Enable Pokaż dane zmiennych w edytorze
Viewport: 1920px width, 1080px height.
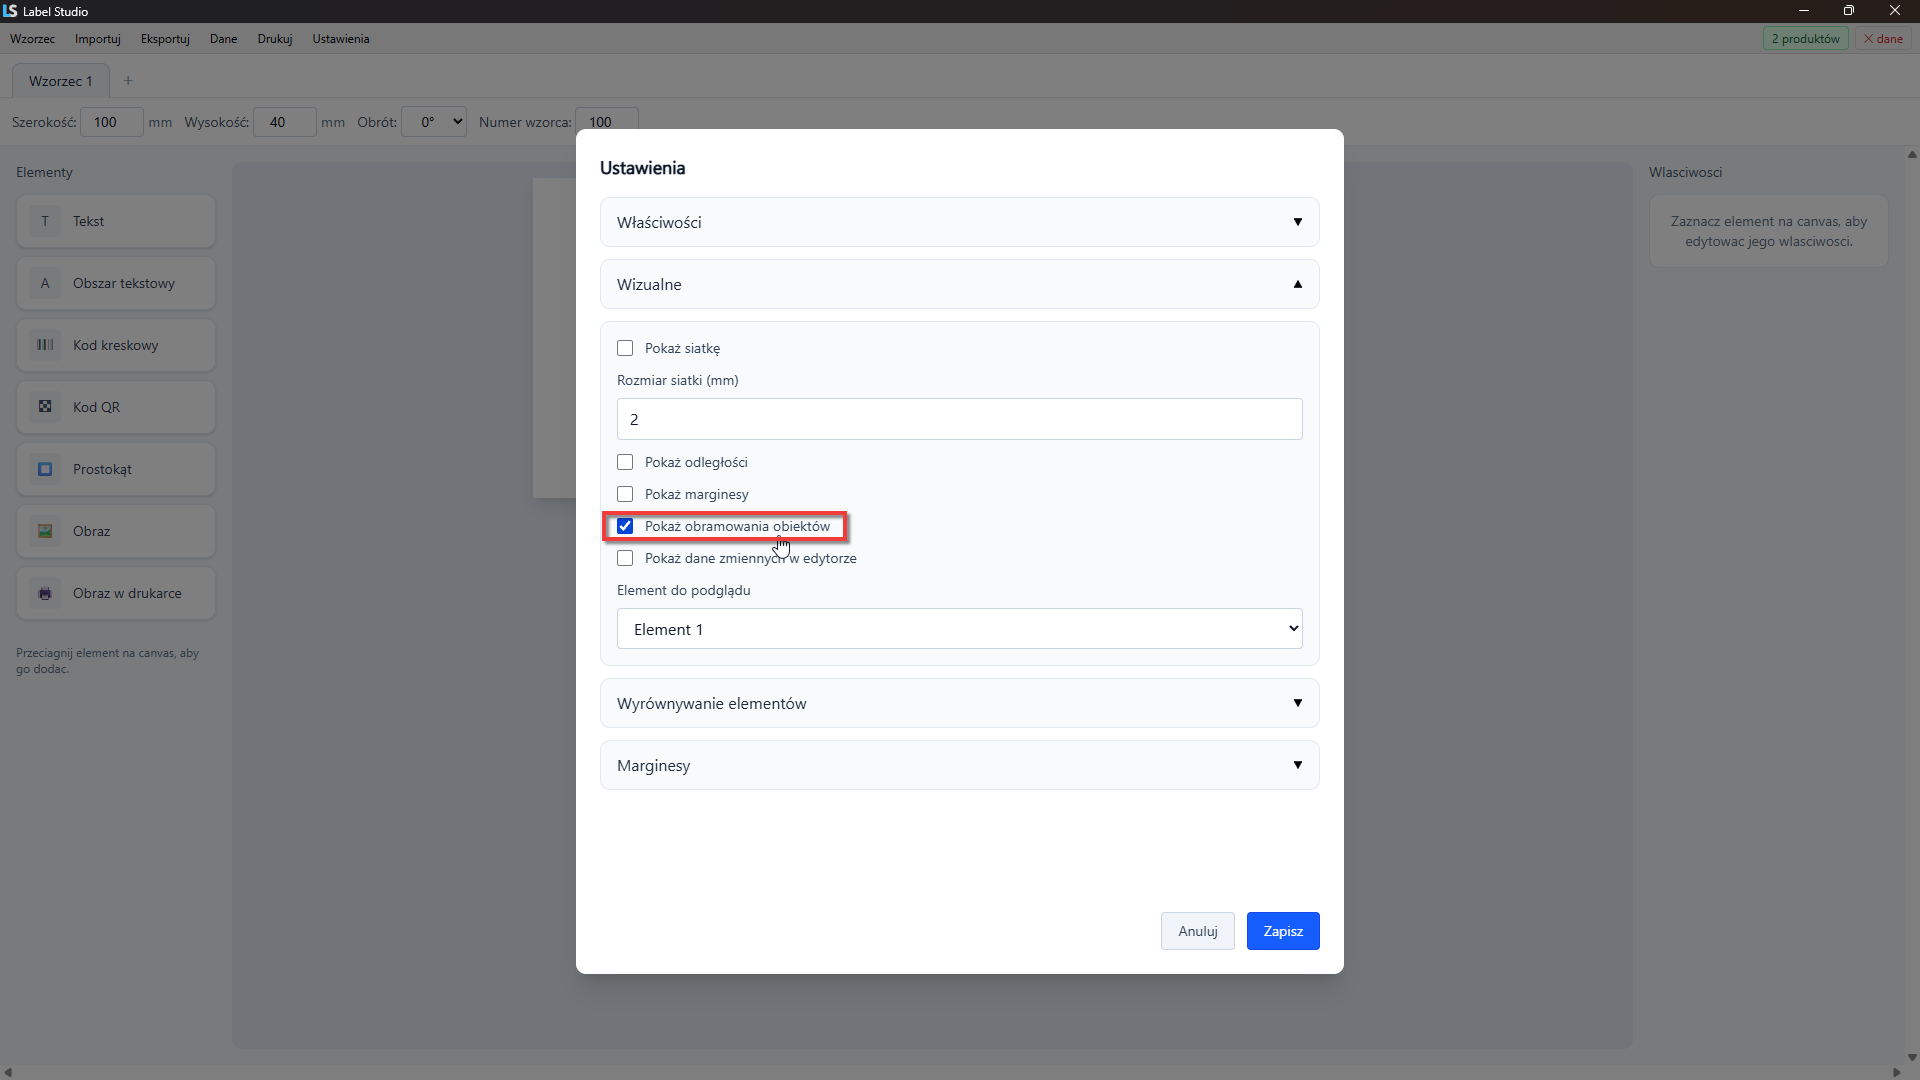pos(625,558)
